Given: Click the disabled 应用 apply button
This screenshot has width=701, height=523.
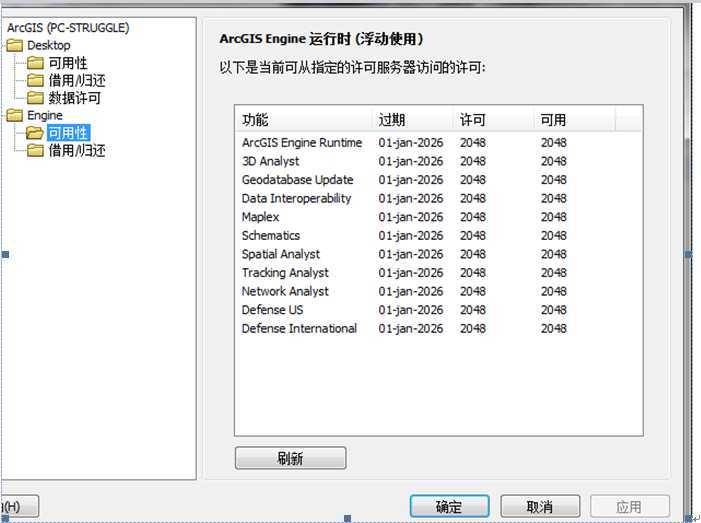Looking at the screenshot, I should (629, 506).
